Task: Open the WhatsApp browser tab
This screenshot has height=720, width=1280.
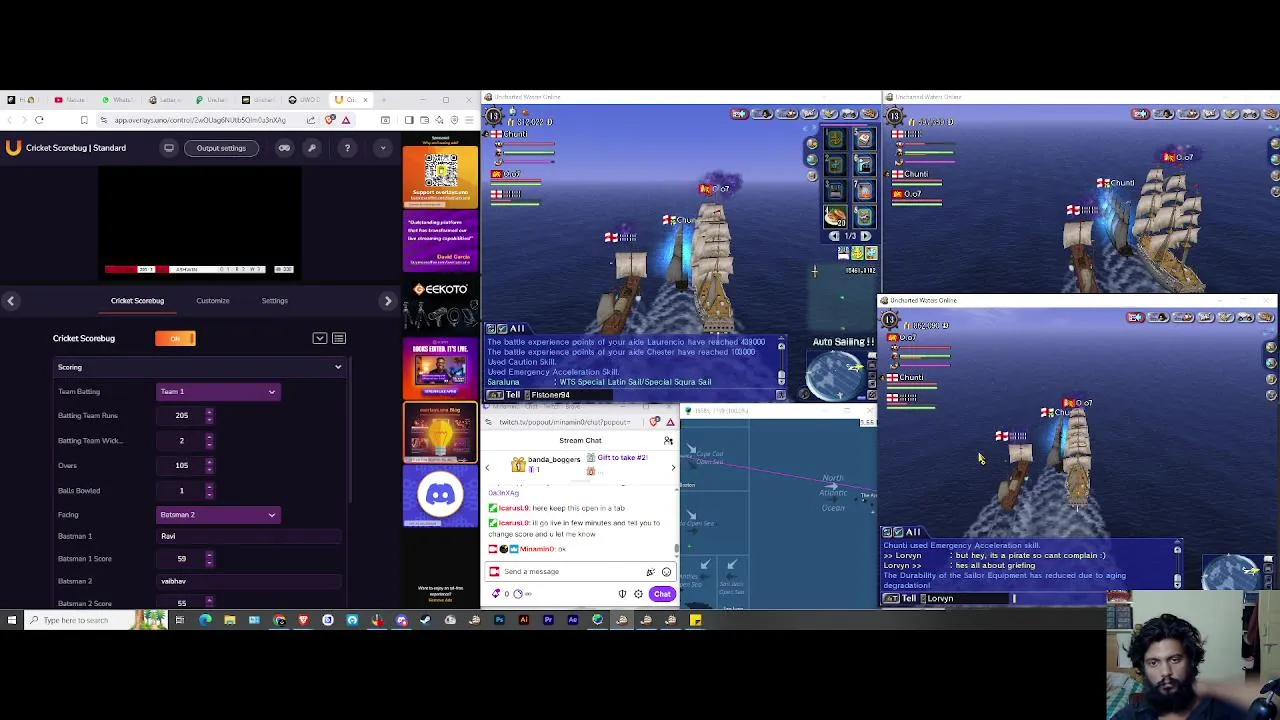Action: point(120,100)
